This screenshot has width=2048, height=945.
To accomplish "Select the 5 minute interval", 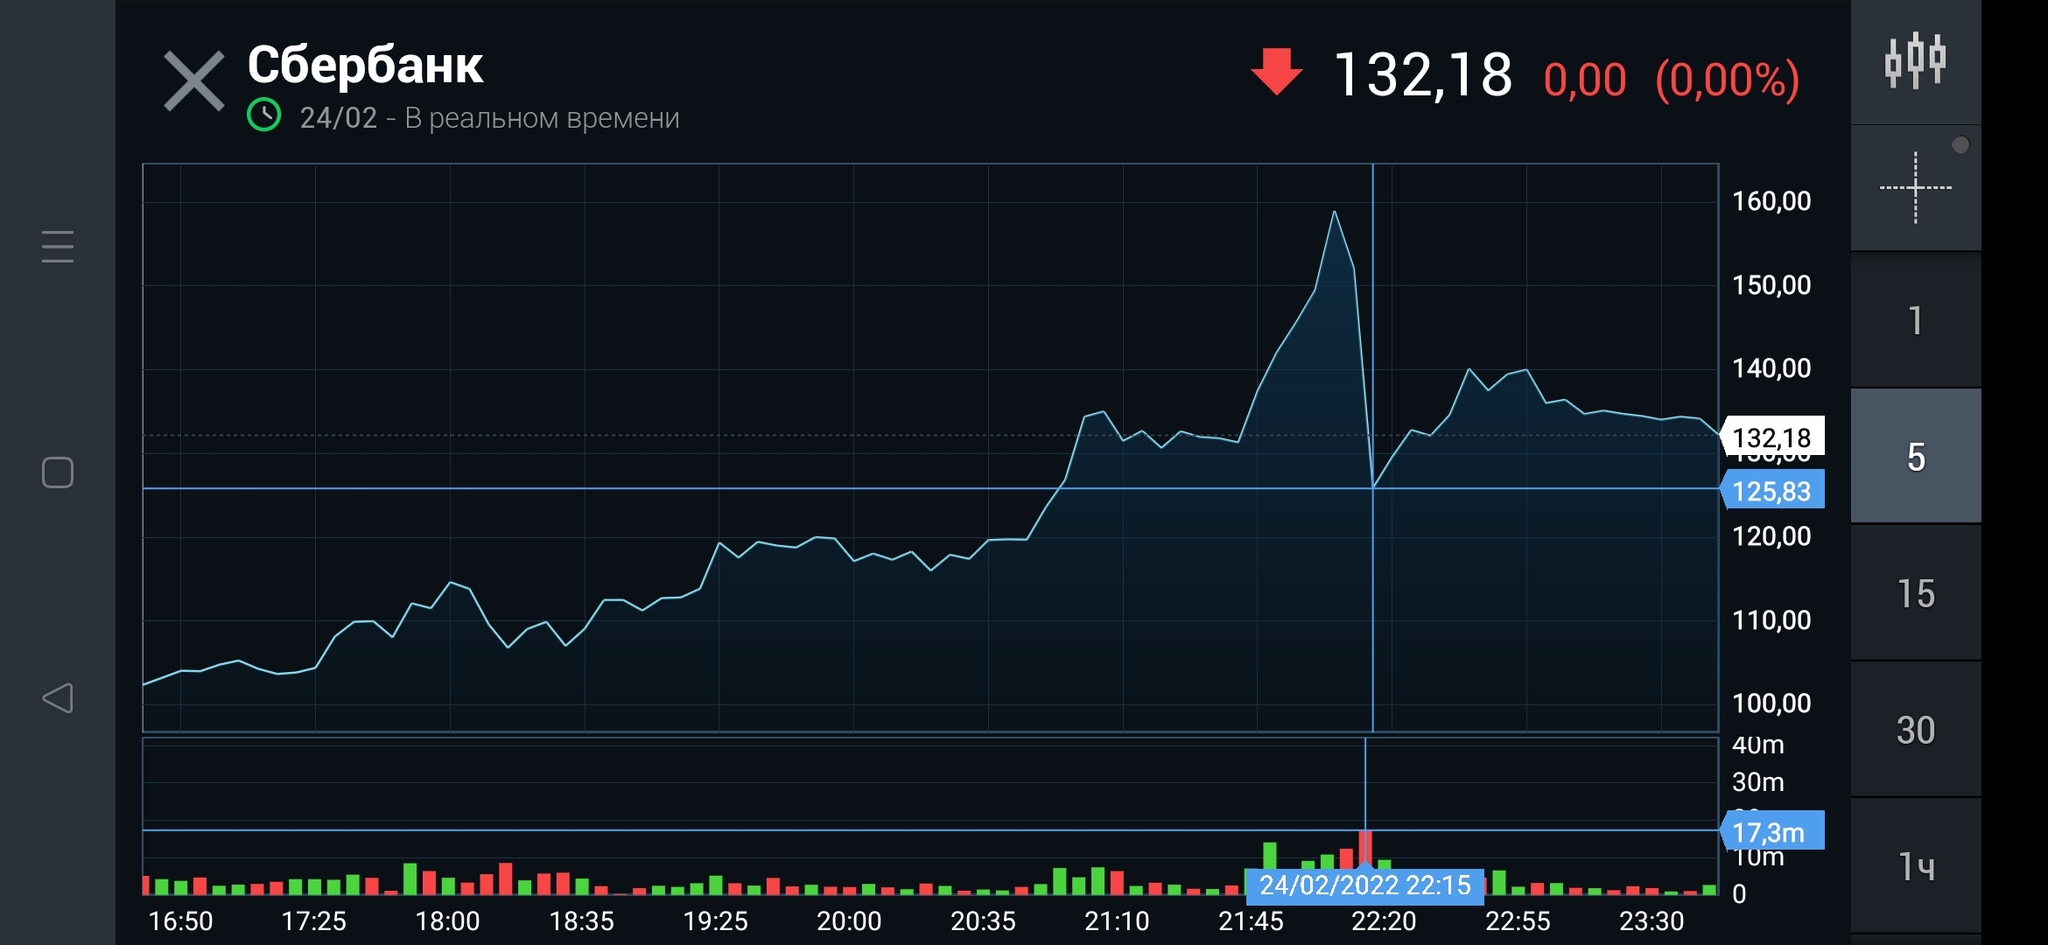I will [x=1915, y=456].
